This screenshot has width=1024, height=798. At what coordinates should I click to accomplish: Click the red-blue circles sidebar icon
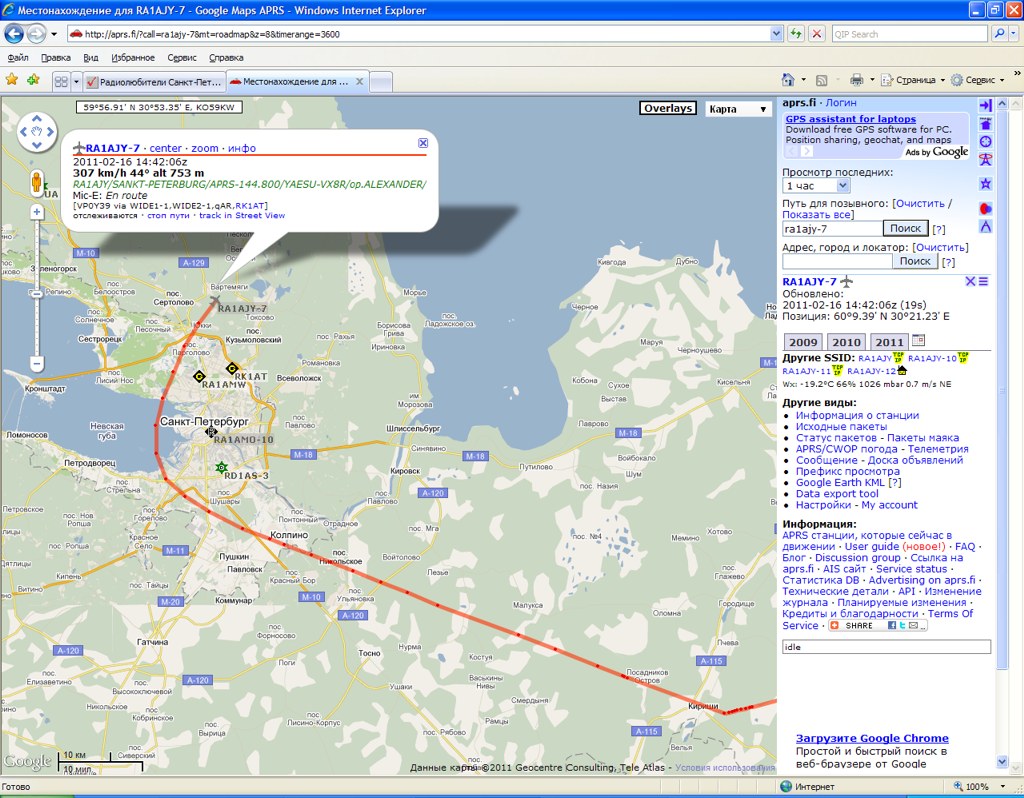coord(986,208)
